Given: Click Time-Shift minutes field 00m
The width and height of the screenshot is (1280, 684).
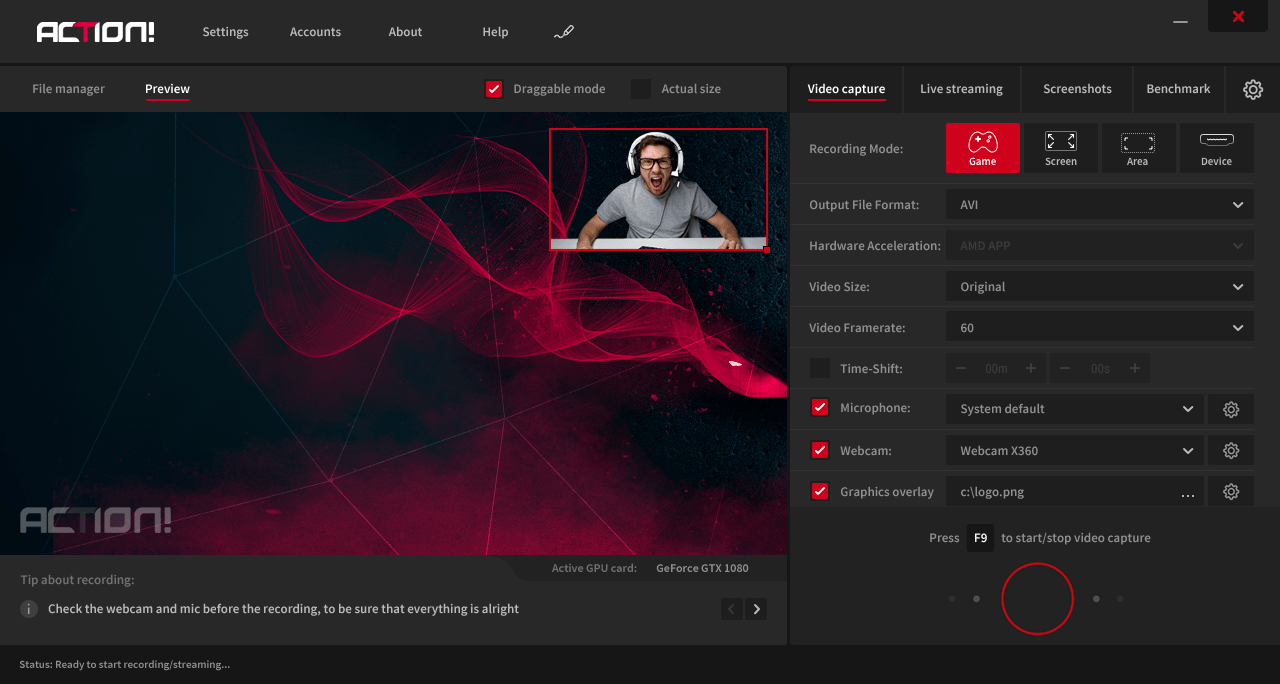Looking at the screenshot, I should tap(996, 368).
